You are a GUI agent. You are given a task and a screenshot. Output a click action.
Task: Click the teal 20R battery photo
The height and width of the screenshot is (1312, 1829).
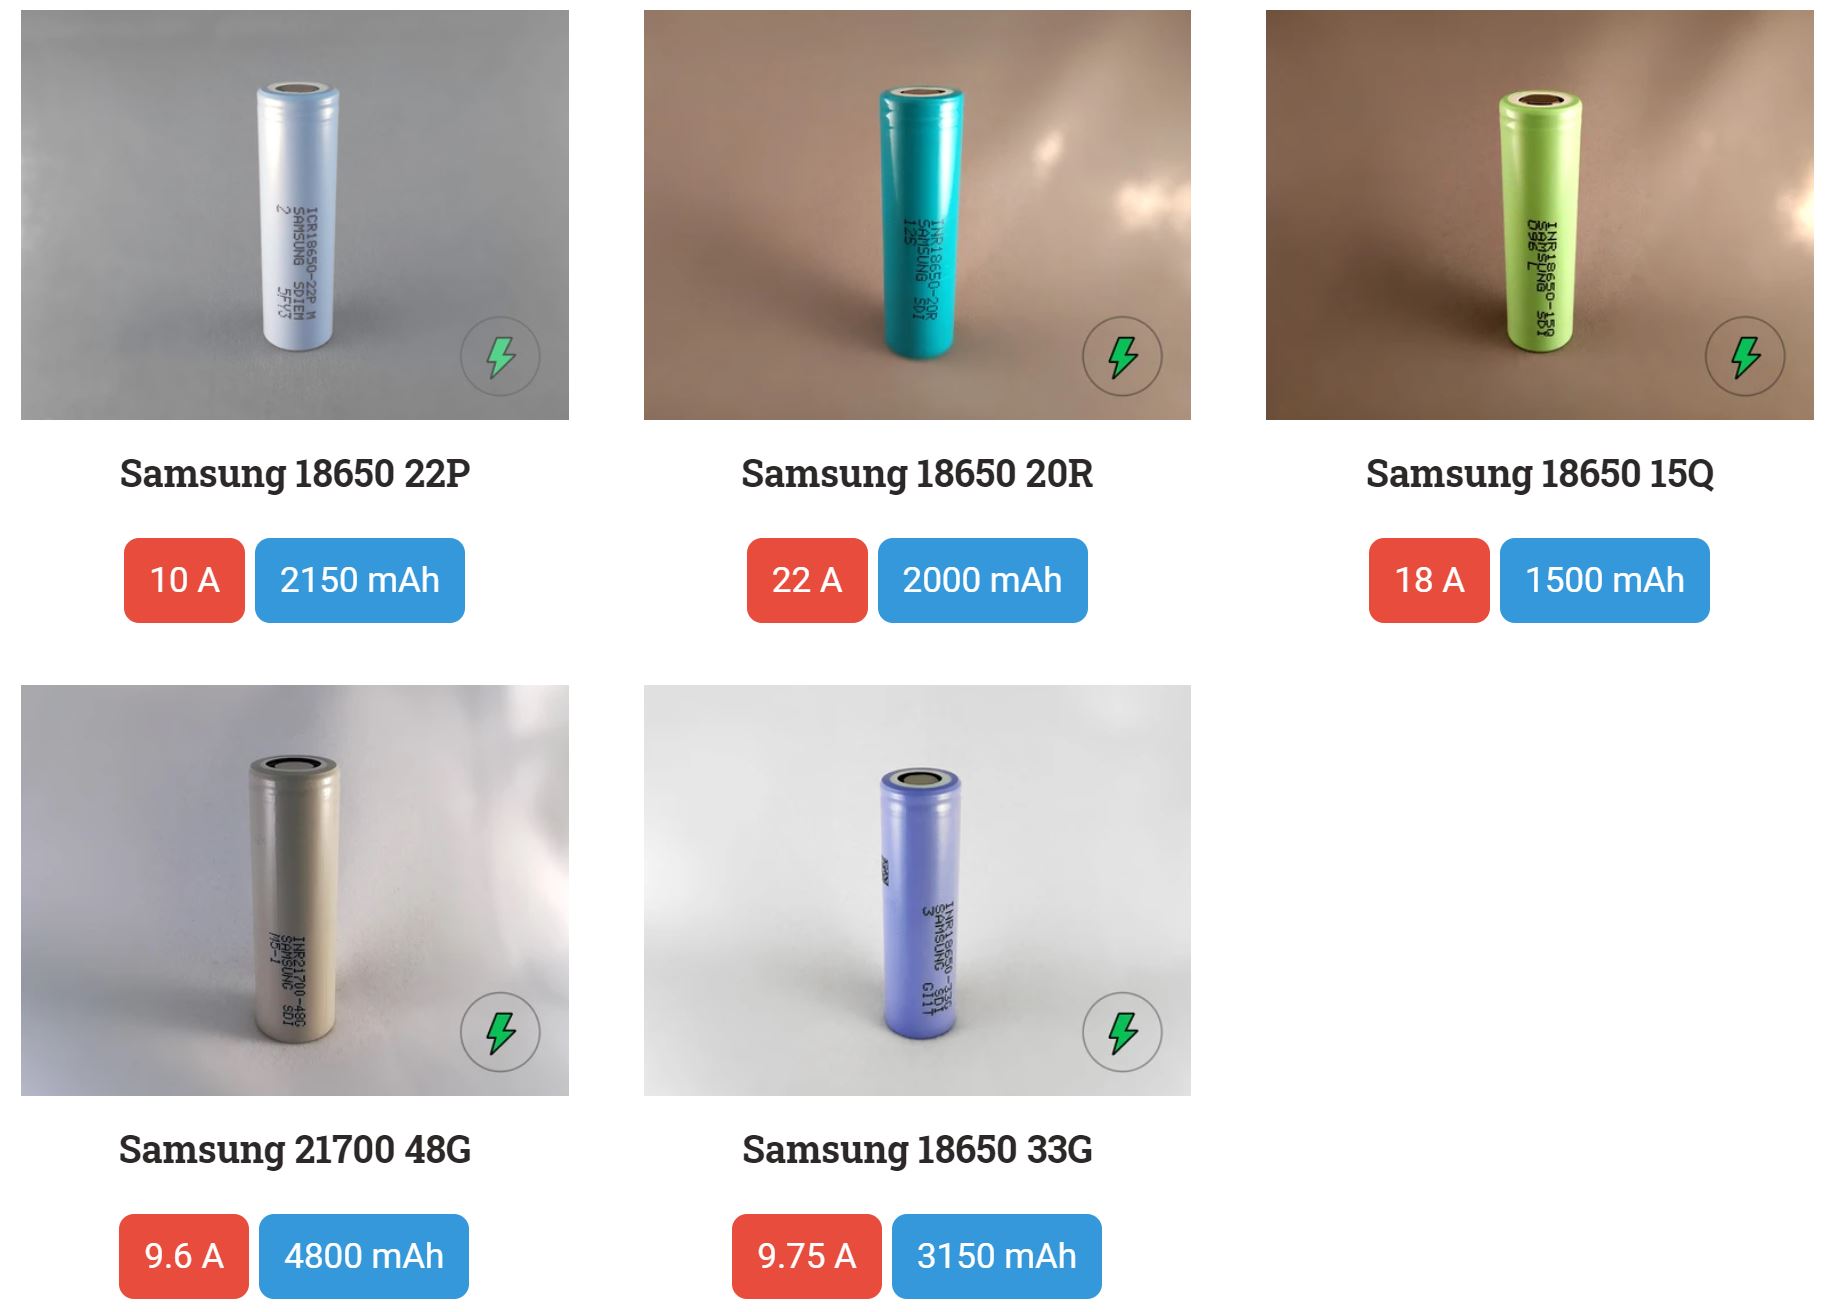[x=920, y=220]
